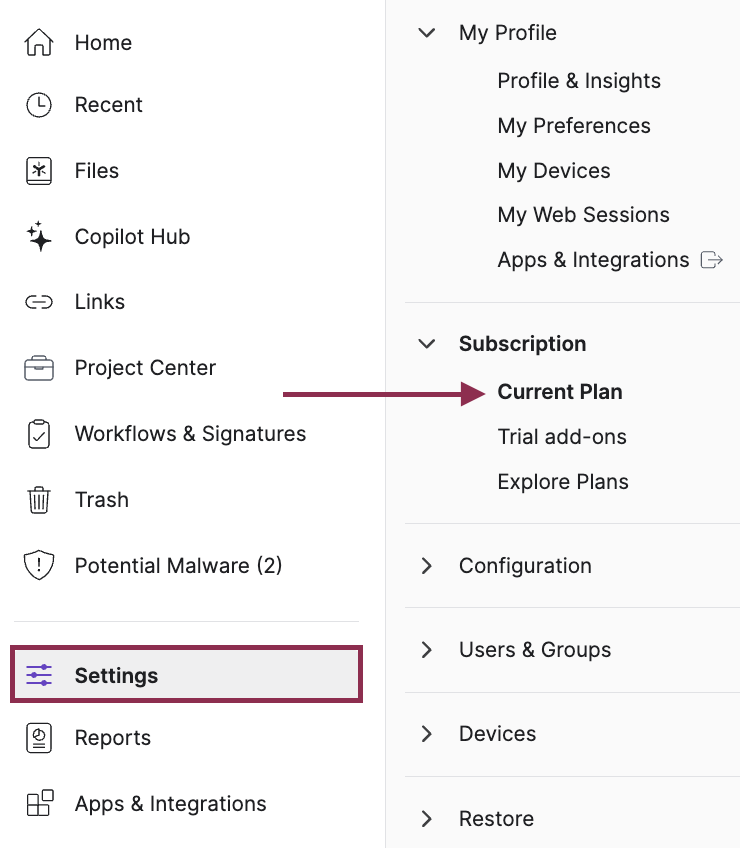Screen dimensions: 740x848
Task: Click the Workflows & Signatures checklist icon
Action: point(38,433)
